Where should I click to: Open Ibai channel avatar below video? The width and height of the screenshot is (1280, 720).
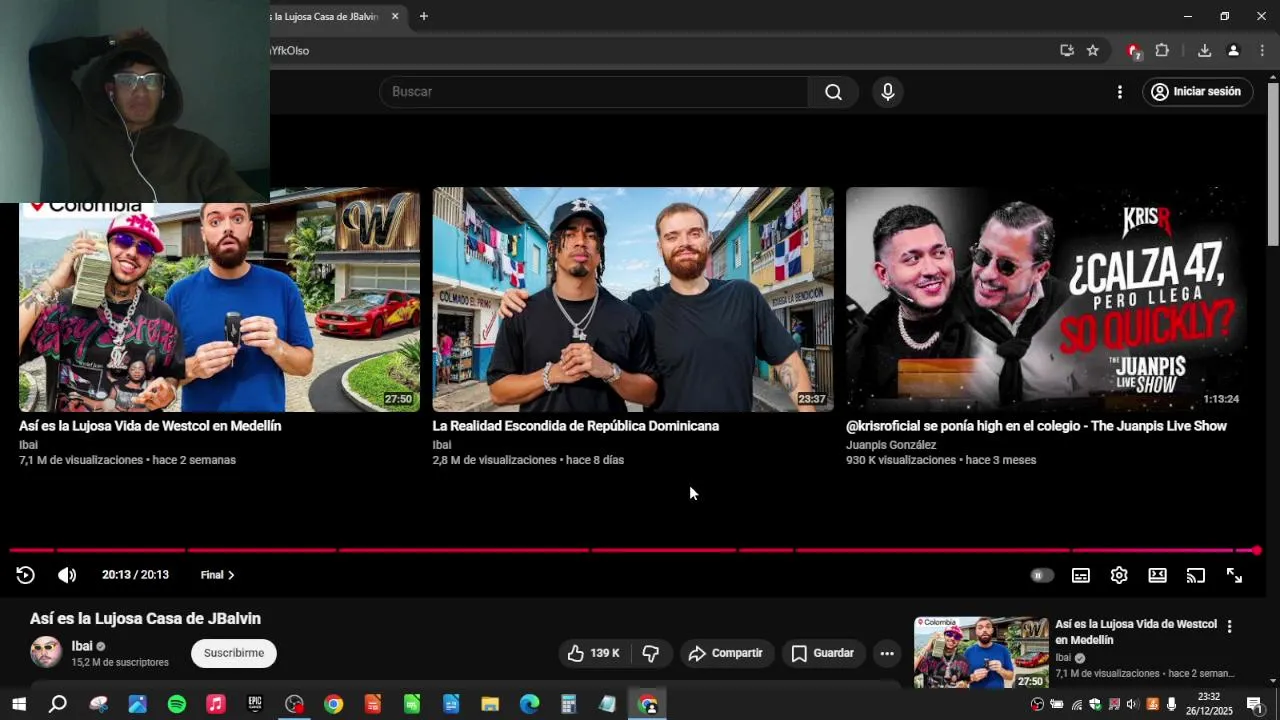coord(46,652)
